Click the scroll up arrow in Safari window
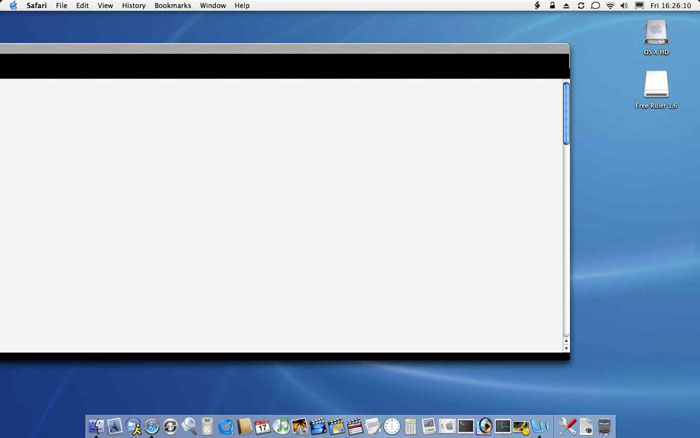Viewport: 700px width, 438px height. (x=566, y=341)
